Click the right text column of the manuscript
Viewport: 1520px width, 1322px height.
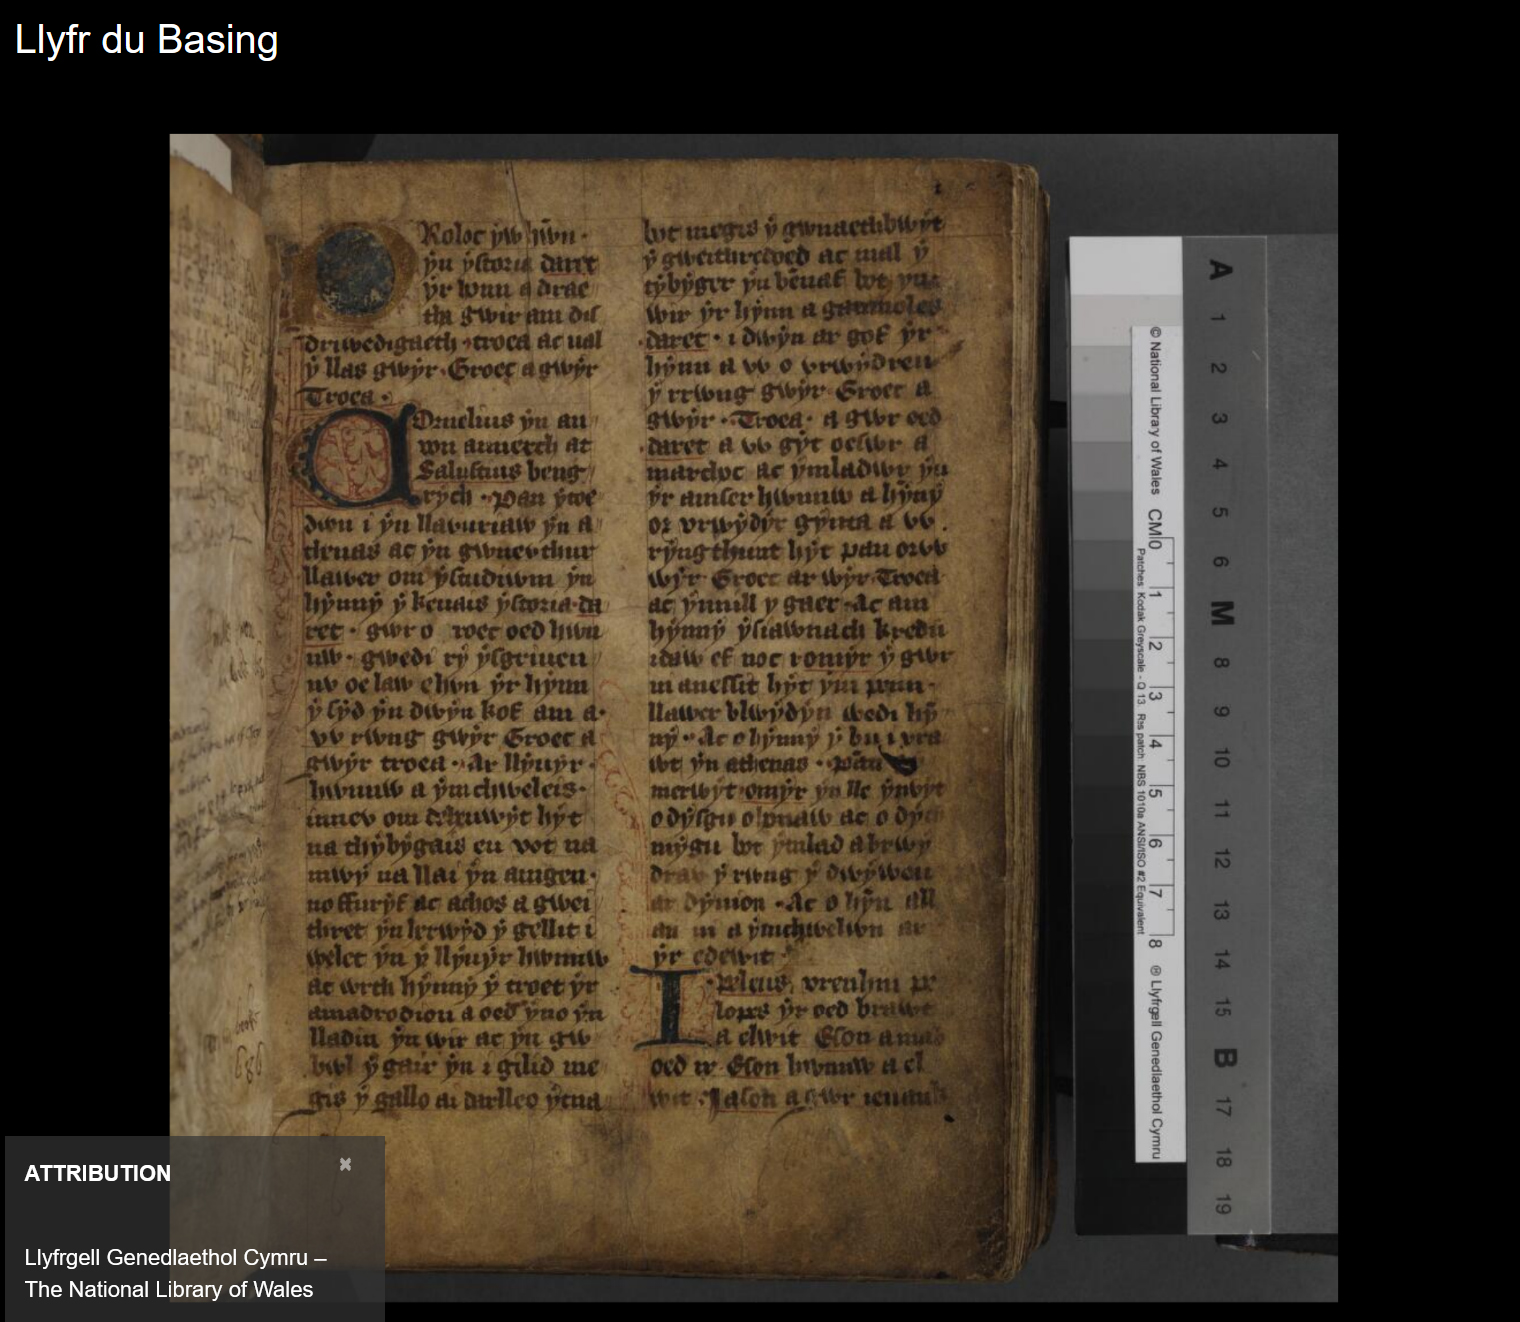(795, 600)
